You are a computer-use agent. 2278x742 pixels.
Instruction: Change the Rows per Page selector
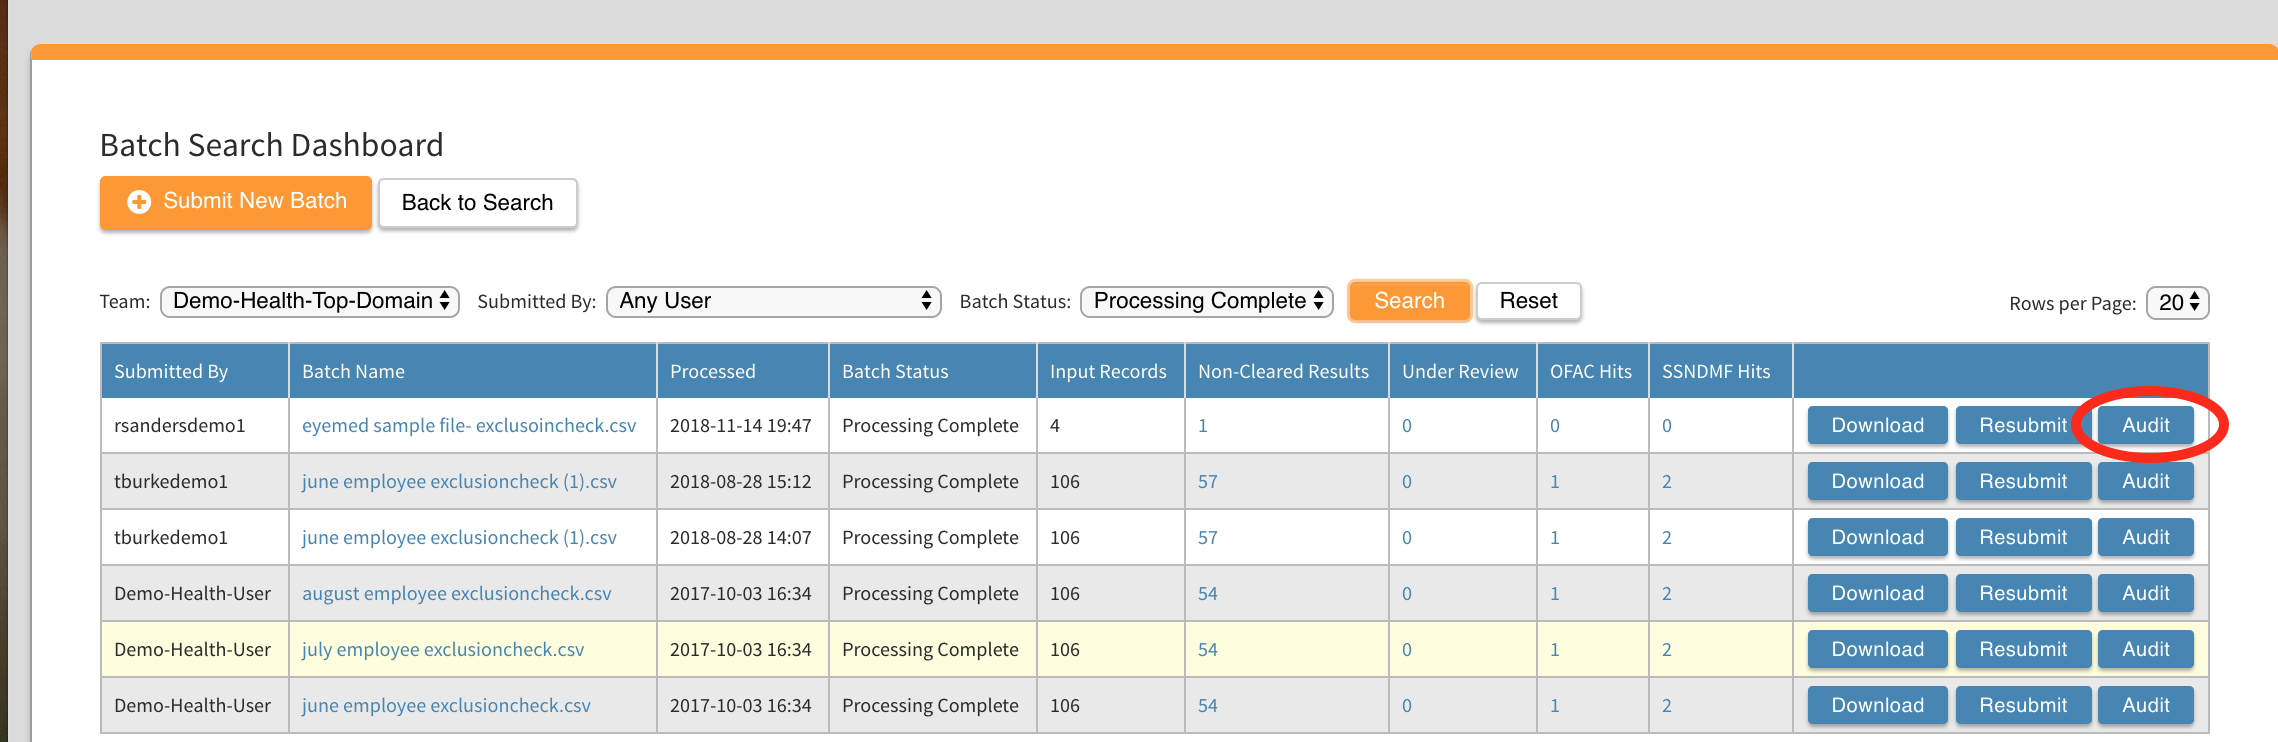(2177, 303)
